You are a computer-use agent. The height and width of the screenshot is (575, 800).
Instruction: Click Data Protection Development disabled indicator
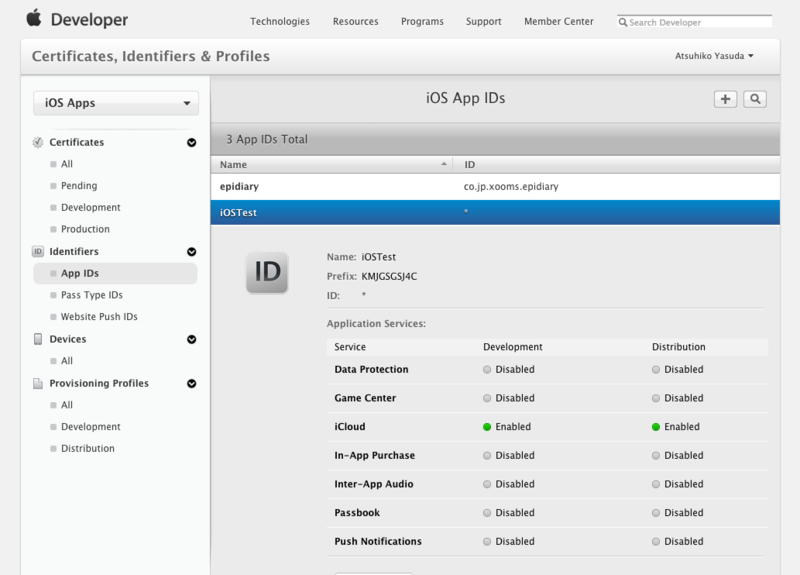487,369
